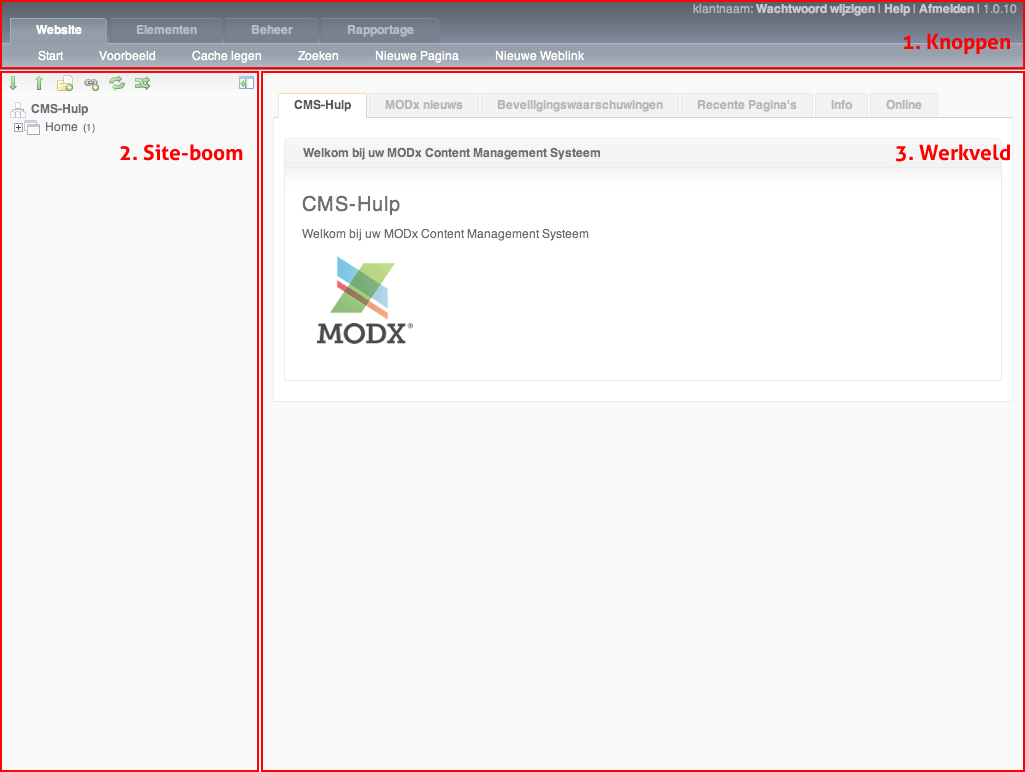1025x772 pixels.
Task: Click the MODX logo image
Action: pos(365,300)
